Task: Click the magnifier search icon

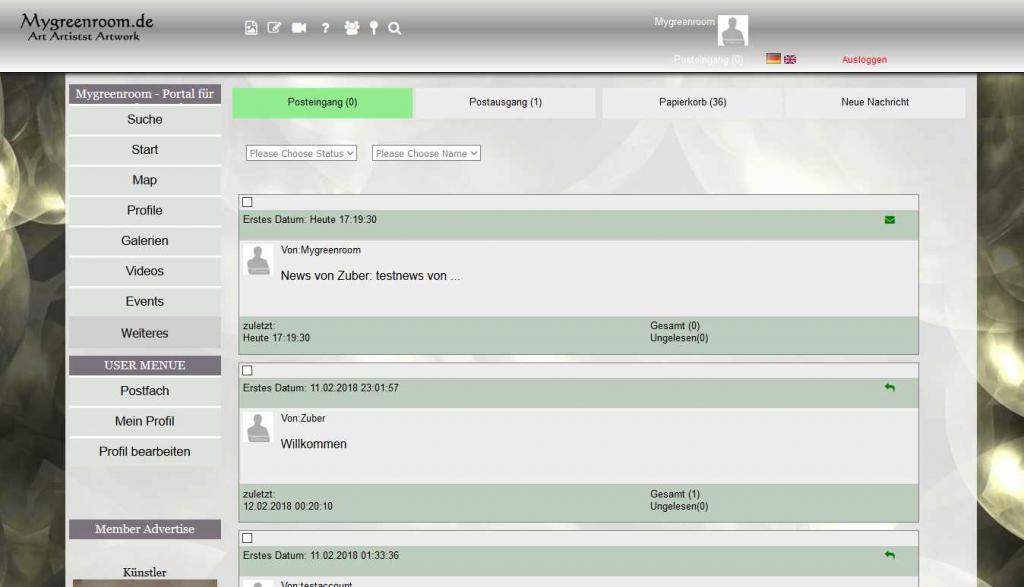Action: point(394,28)
